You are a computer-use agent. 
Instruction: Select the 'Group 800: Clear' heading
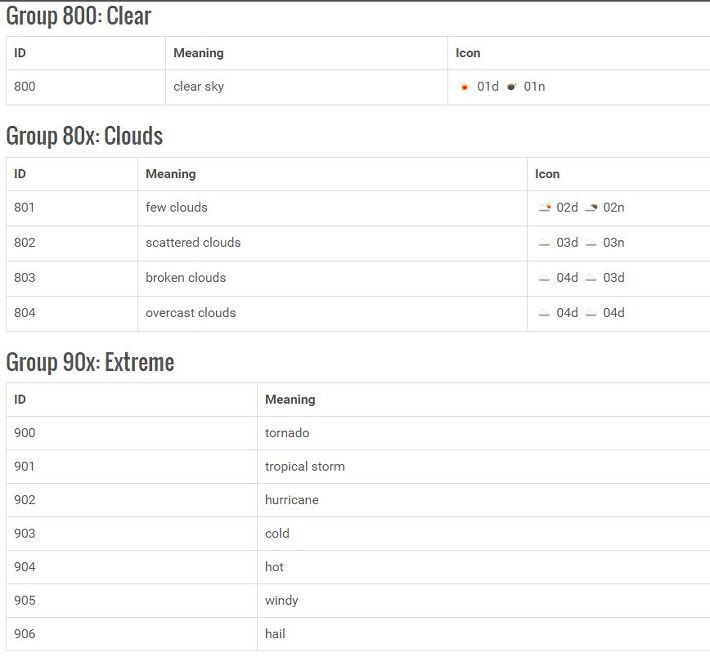coord(78,16)
